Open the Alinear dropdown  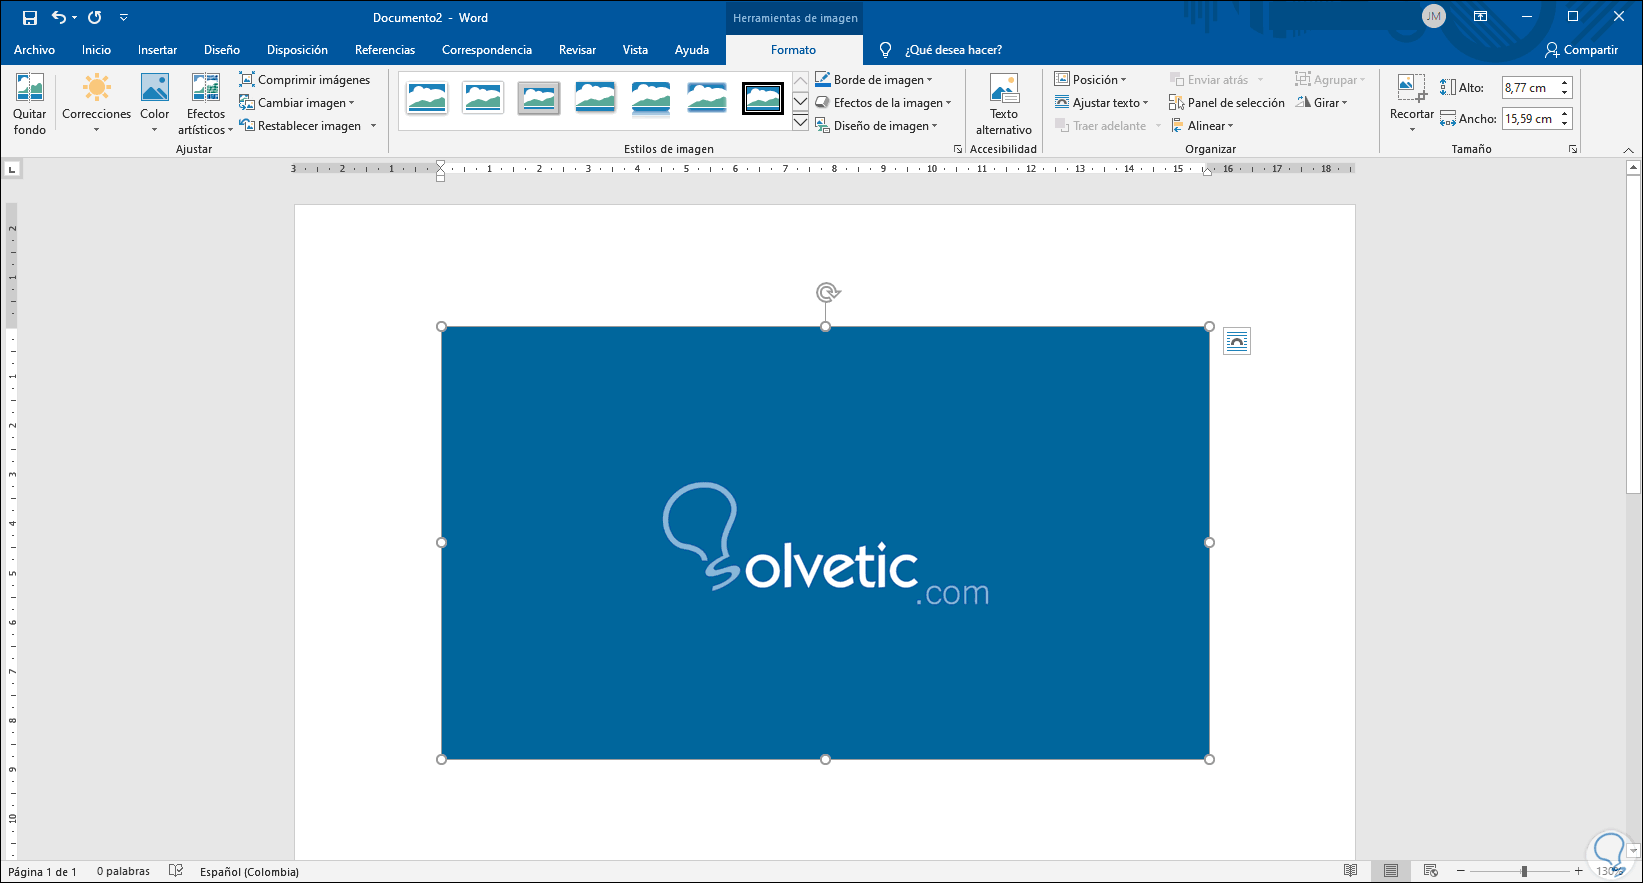[1201, 126]
